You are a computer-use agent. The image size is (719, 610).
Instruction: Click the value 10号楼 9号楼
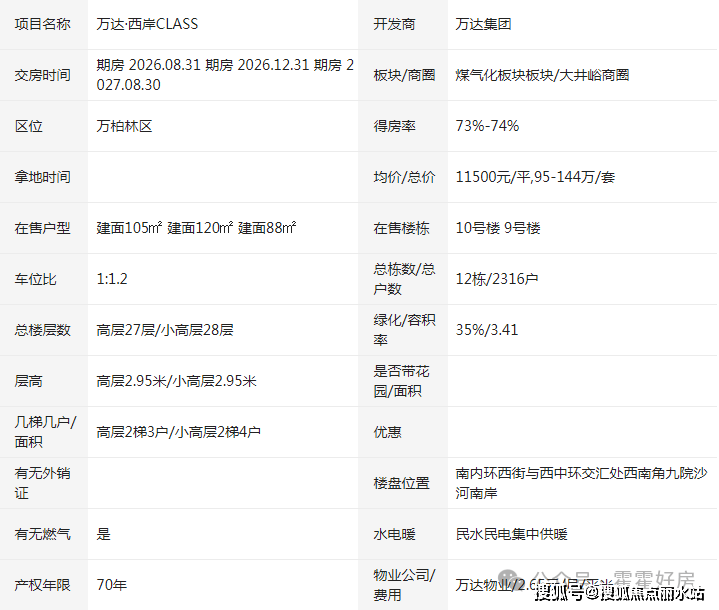coord(498,227)
